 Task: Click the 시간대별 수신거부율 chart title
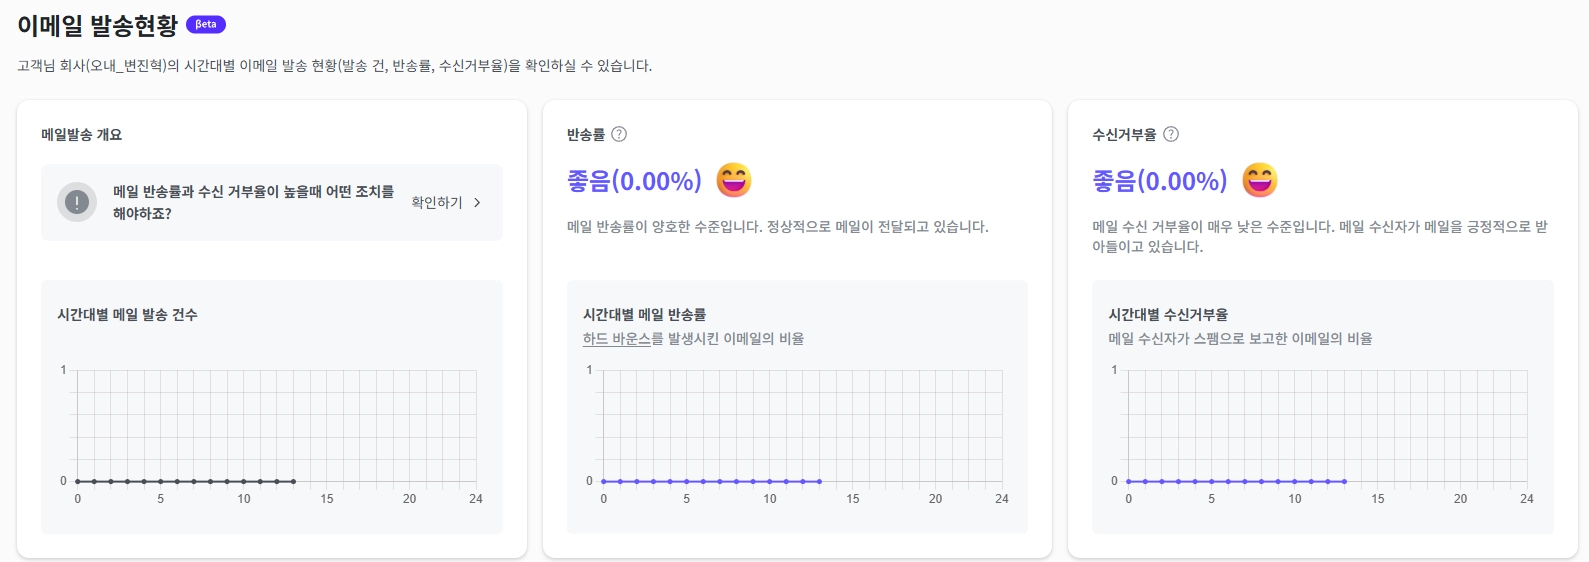[1168, 315]
